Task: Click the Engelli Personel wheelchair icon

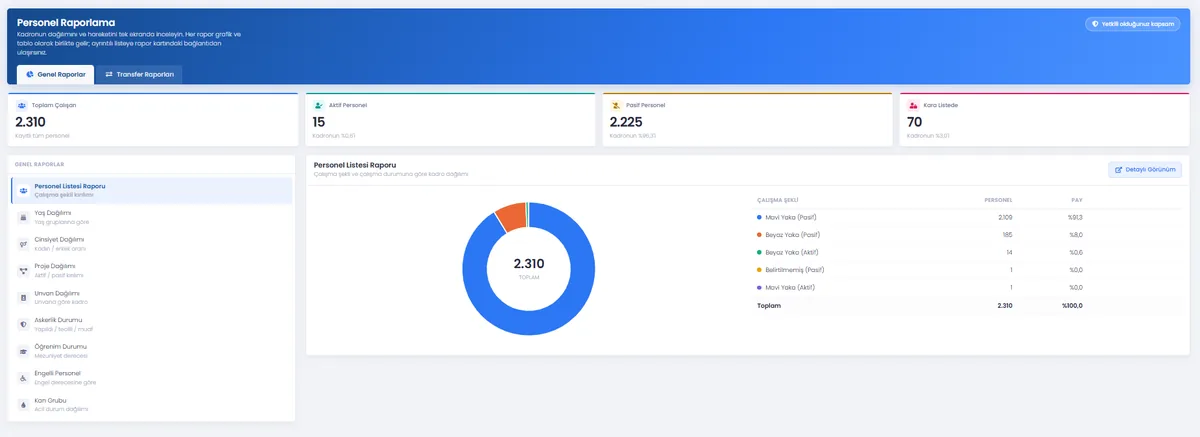Action: coord(23,378)
